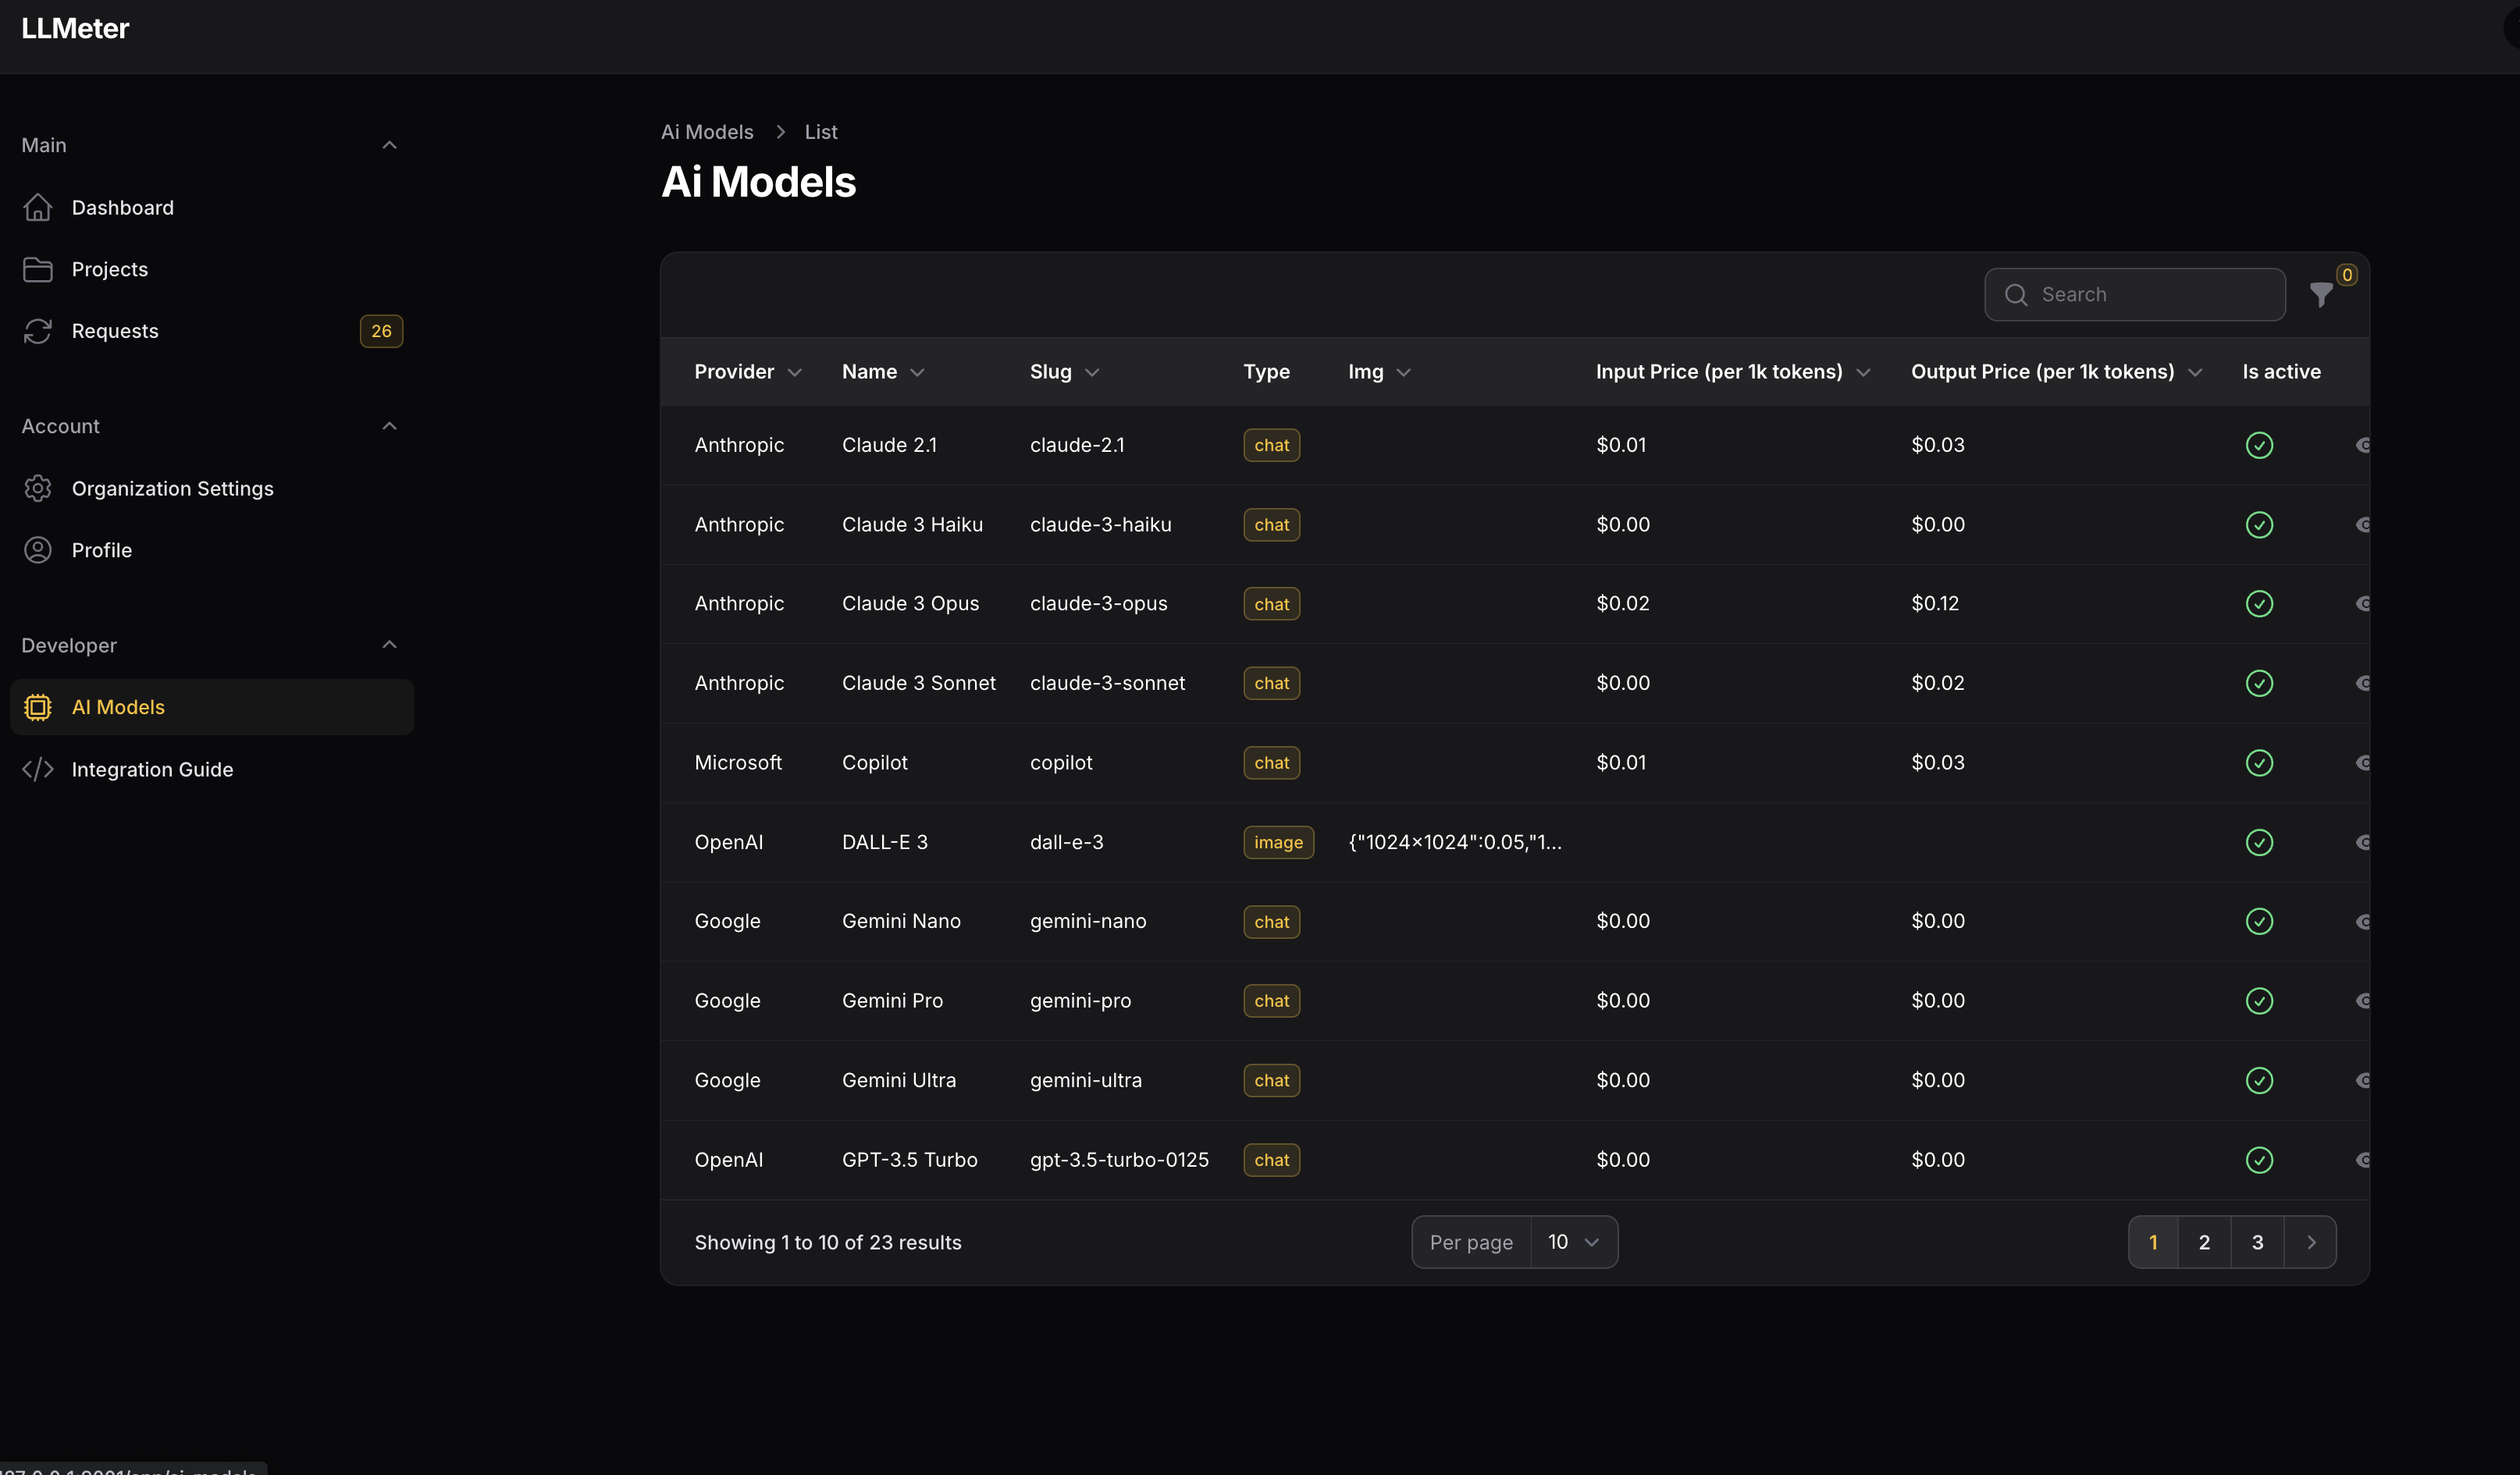This screenshot has height=1475, width=2520.
Task: Collapse the Developer sidebar section
Action: coord(389,645)
